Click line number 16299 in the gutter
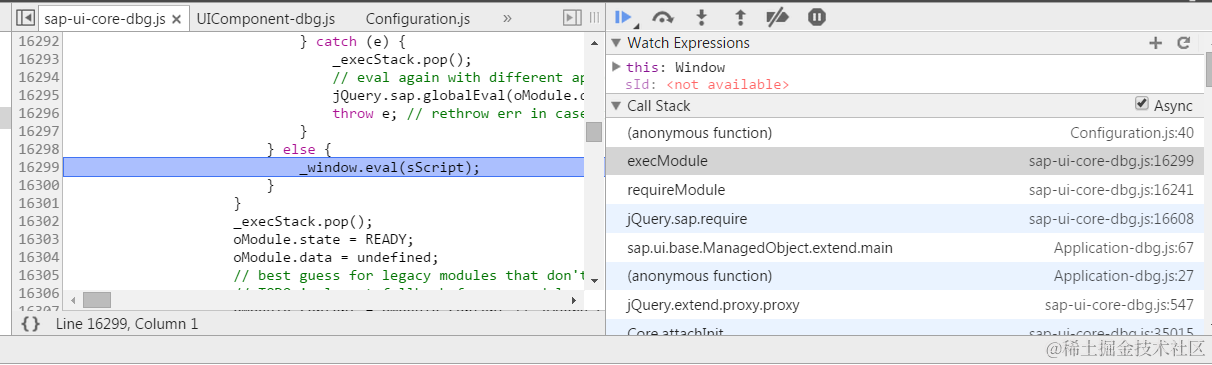 tap(40, 167)
